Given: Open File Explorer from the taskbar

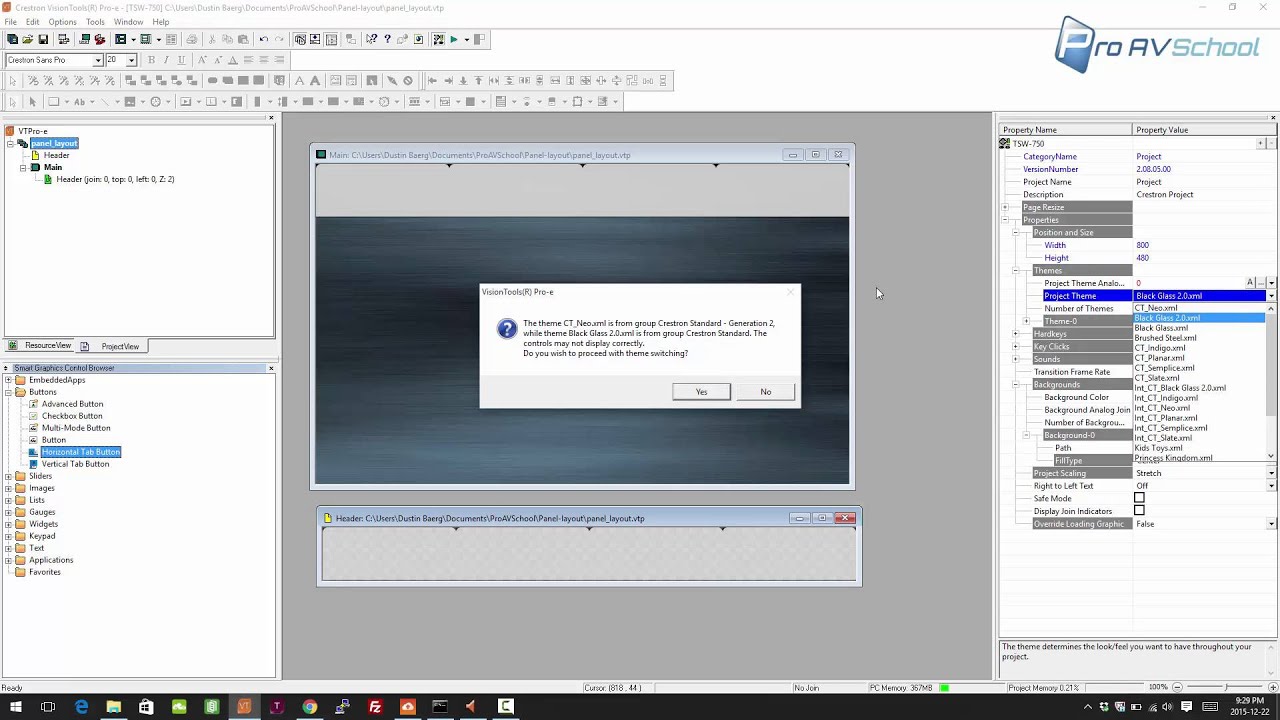Looking at the screenshot, I should click(x=114, y=707).
